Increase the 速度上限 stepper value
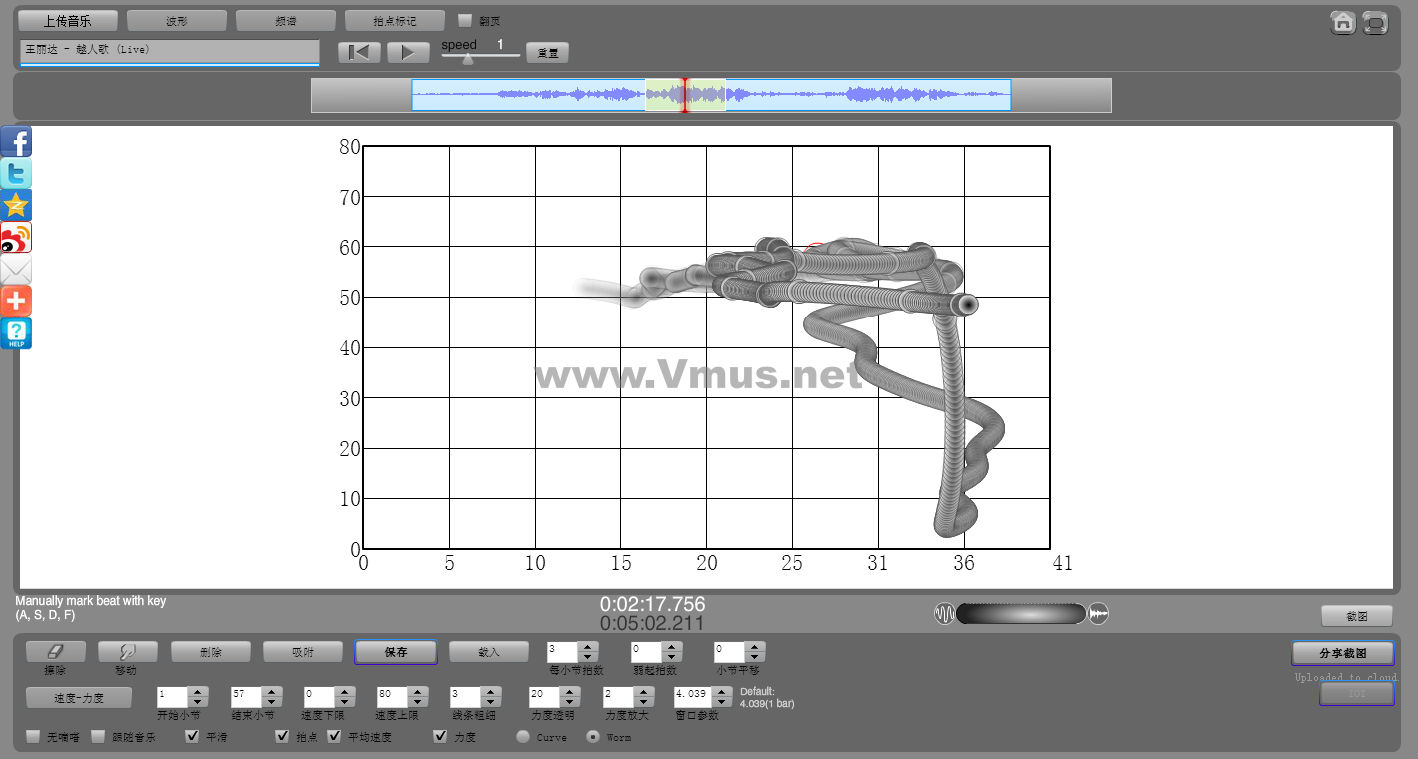Image resolution: width=1418 pixels, height=759 pixels. (417, 691)
